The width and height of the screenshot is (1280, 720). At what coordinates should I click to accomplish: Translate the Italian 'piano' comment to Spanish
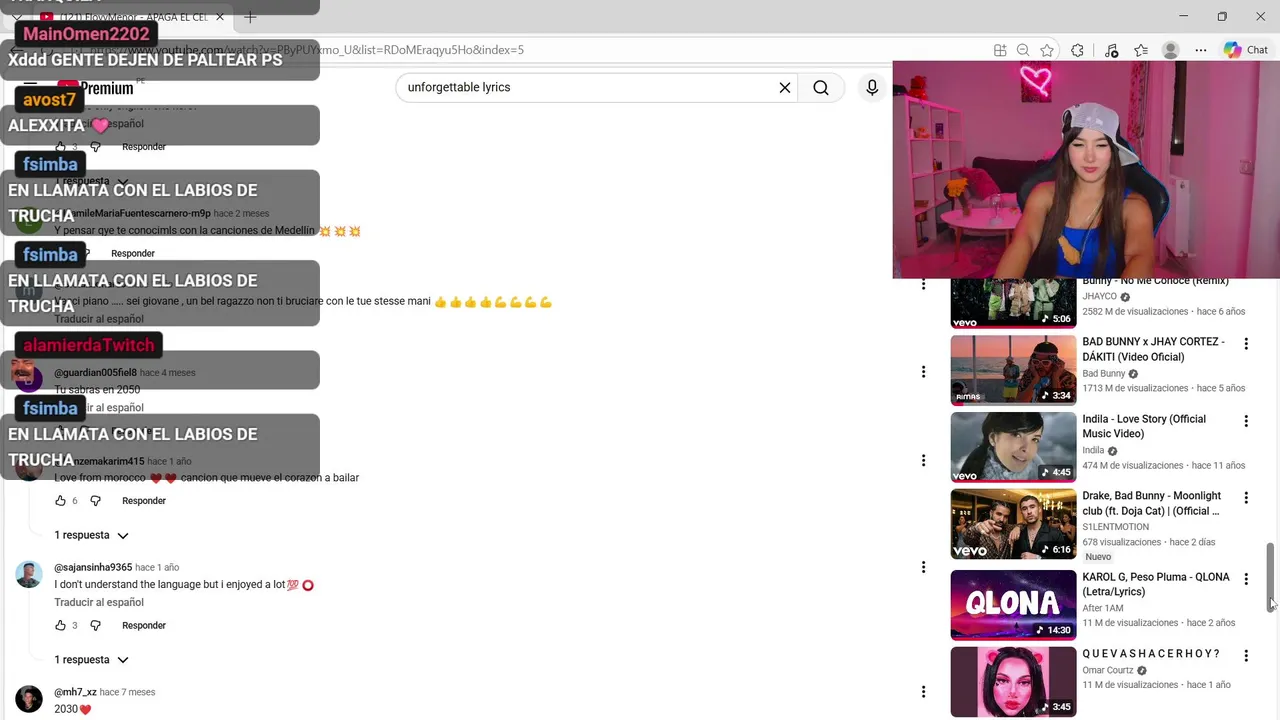[x=99, y=319]
